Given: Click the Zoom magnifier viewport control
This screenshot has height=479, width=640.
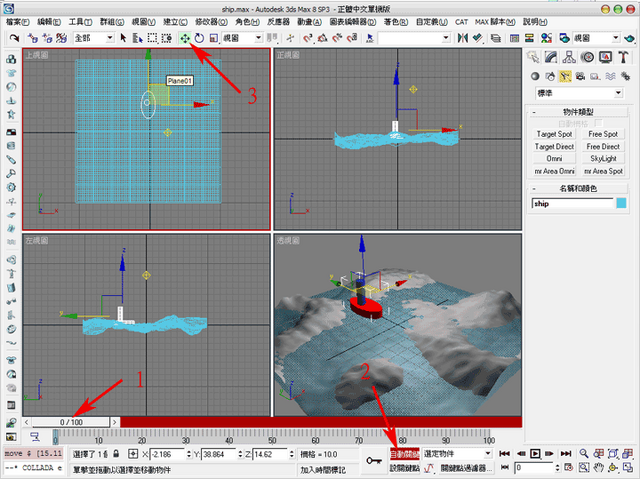Looking at the screenshot, I should tap(584, 454).
